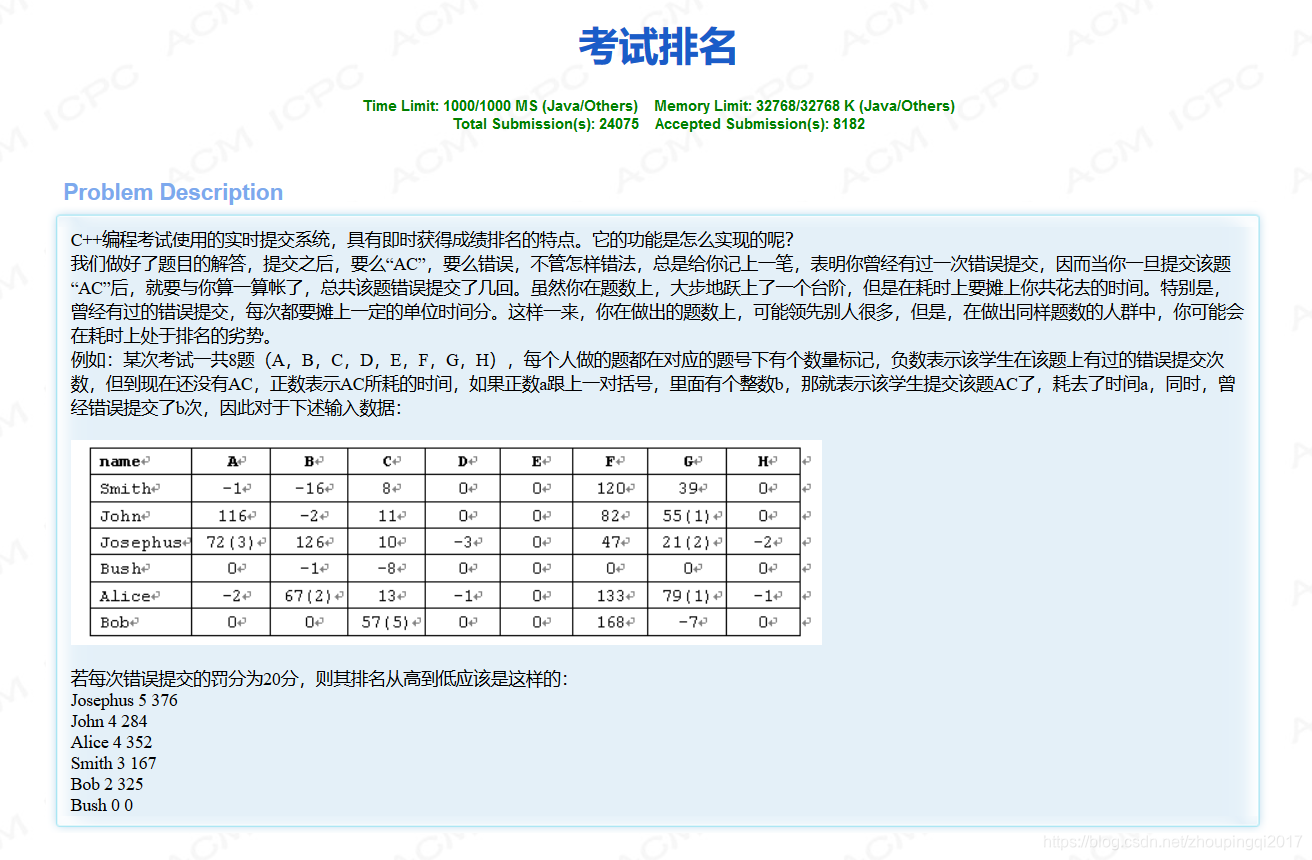Click the Bob name cell in table
The image size is (1312, 860).
[x=141, y=622]
